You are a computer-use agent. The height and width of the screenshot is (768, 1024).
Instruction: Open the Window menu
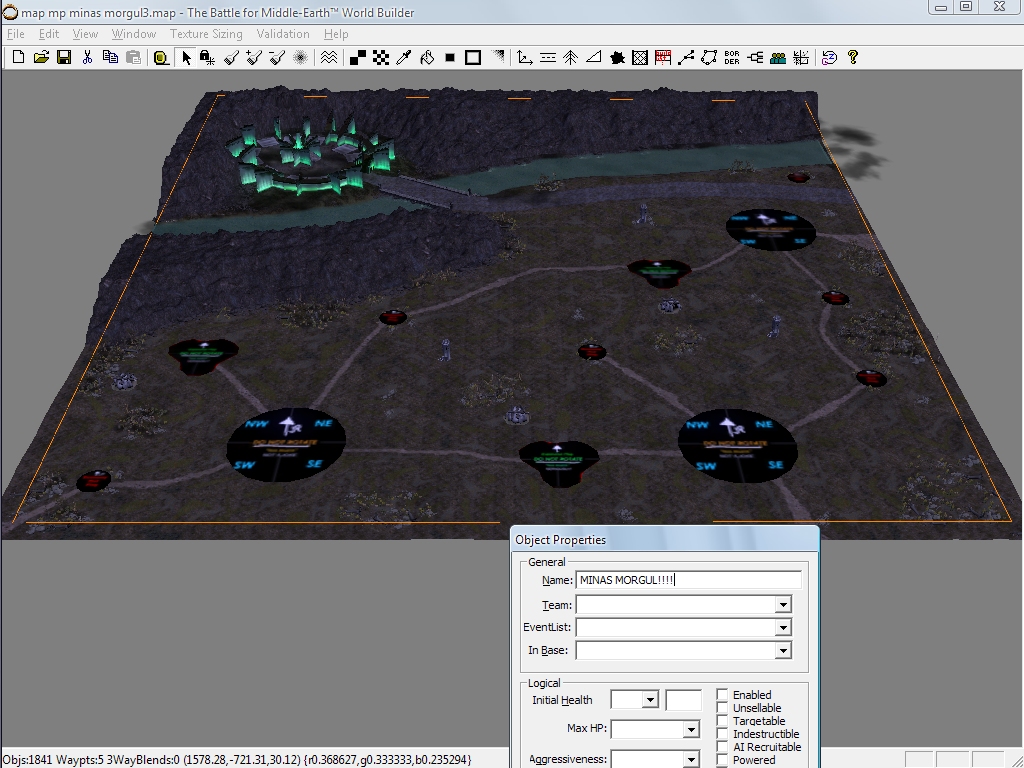134,34
